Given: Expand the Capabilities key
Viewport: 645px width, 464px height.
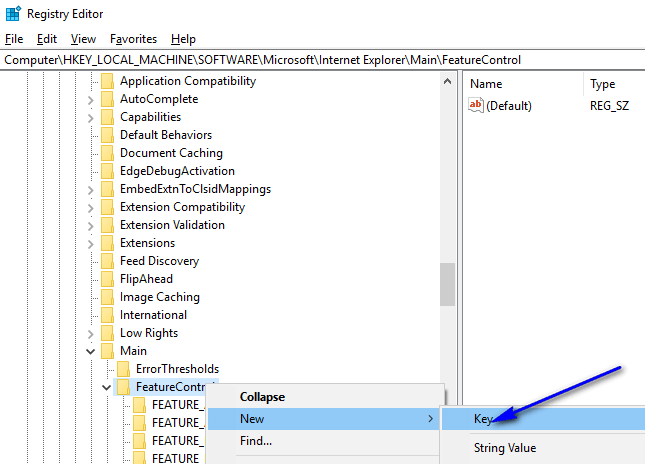Looking at the screenshot, I should coord(90,118).
